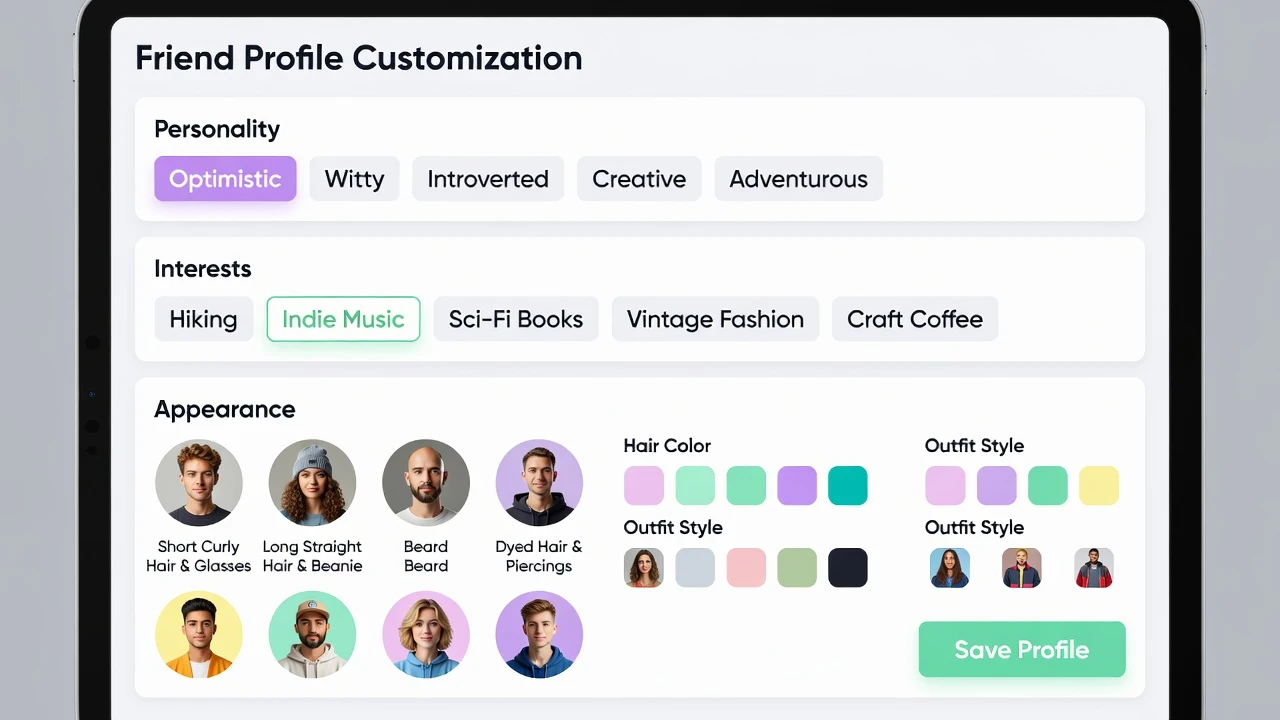This screenshot has height=720, width=1280.
Task: Click the Hair Color label
Action: pyautogui.click(x=667, y=446)
